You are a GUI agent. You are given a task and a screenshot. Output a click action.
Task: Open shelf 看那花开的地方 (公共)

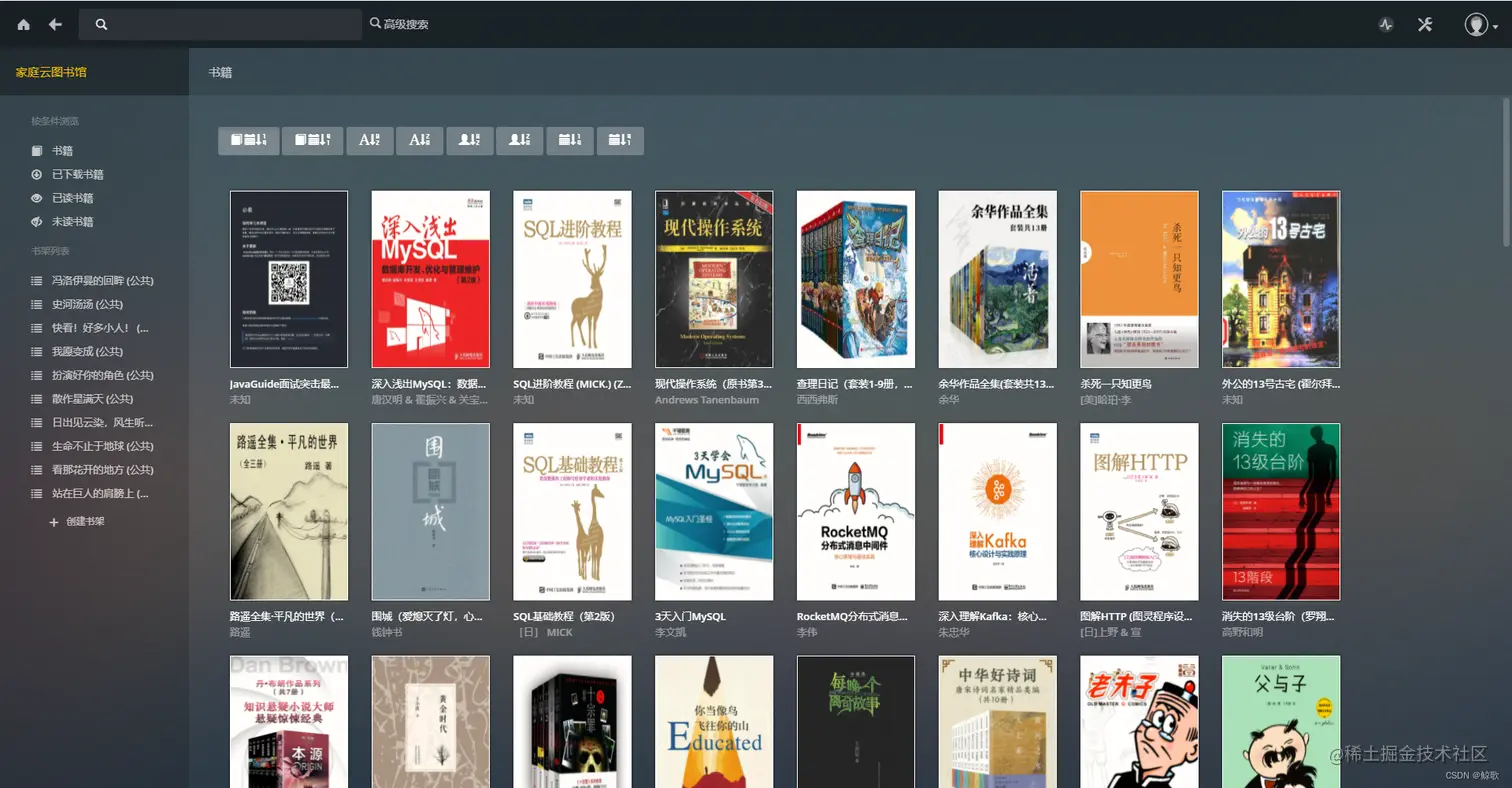click(x=92, y=470)
